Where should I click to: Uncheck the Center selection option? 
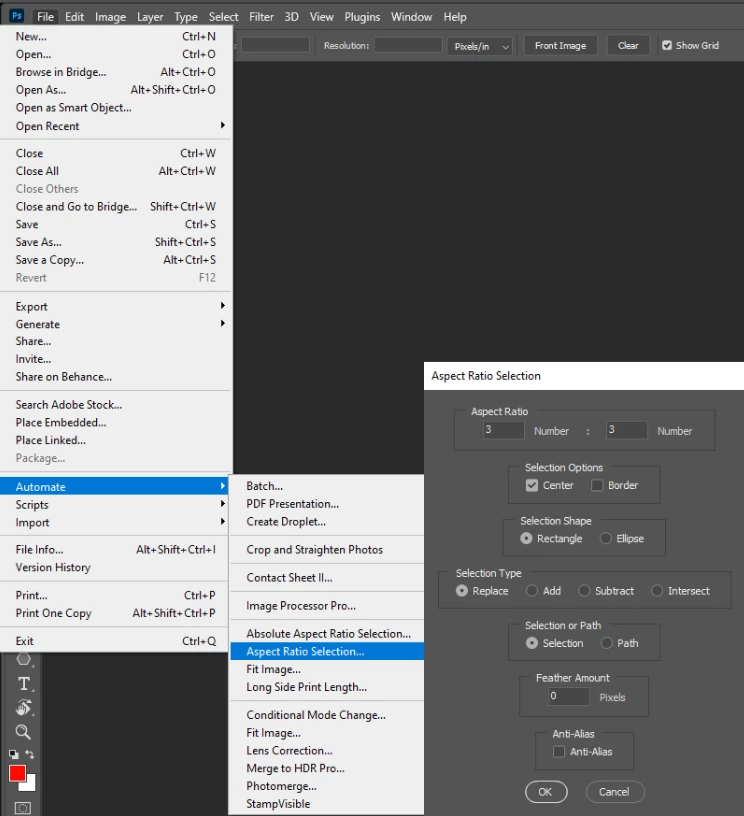click(x=532, y=486)
